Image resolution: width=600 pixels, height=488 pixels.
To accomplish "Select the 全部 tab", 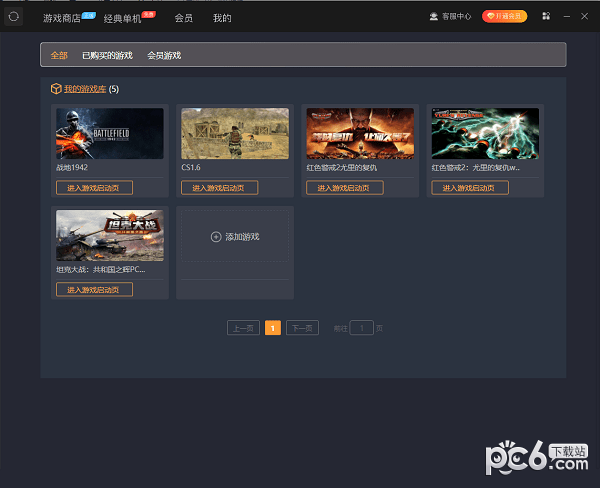I will (x=59, y=55).
